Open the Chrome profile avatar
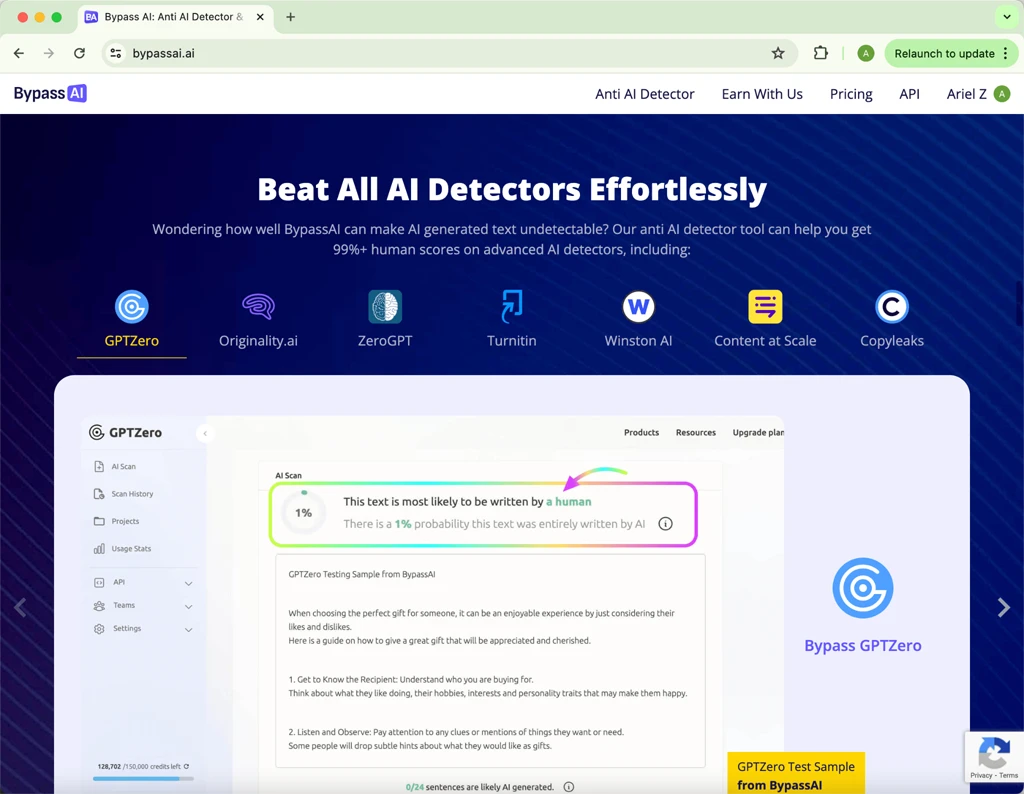 pyautogui.click(x=865, y=54)
